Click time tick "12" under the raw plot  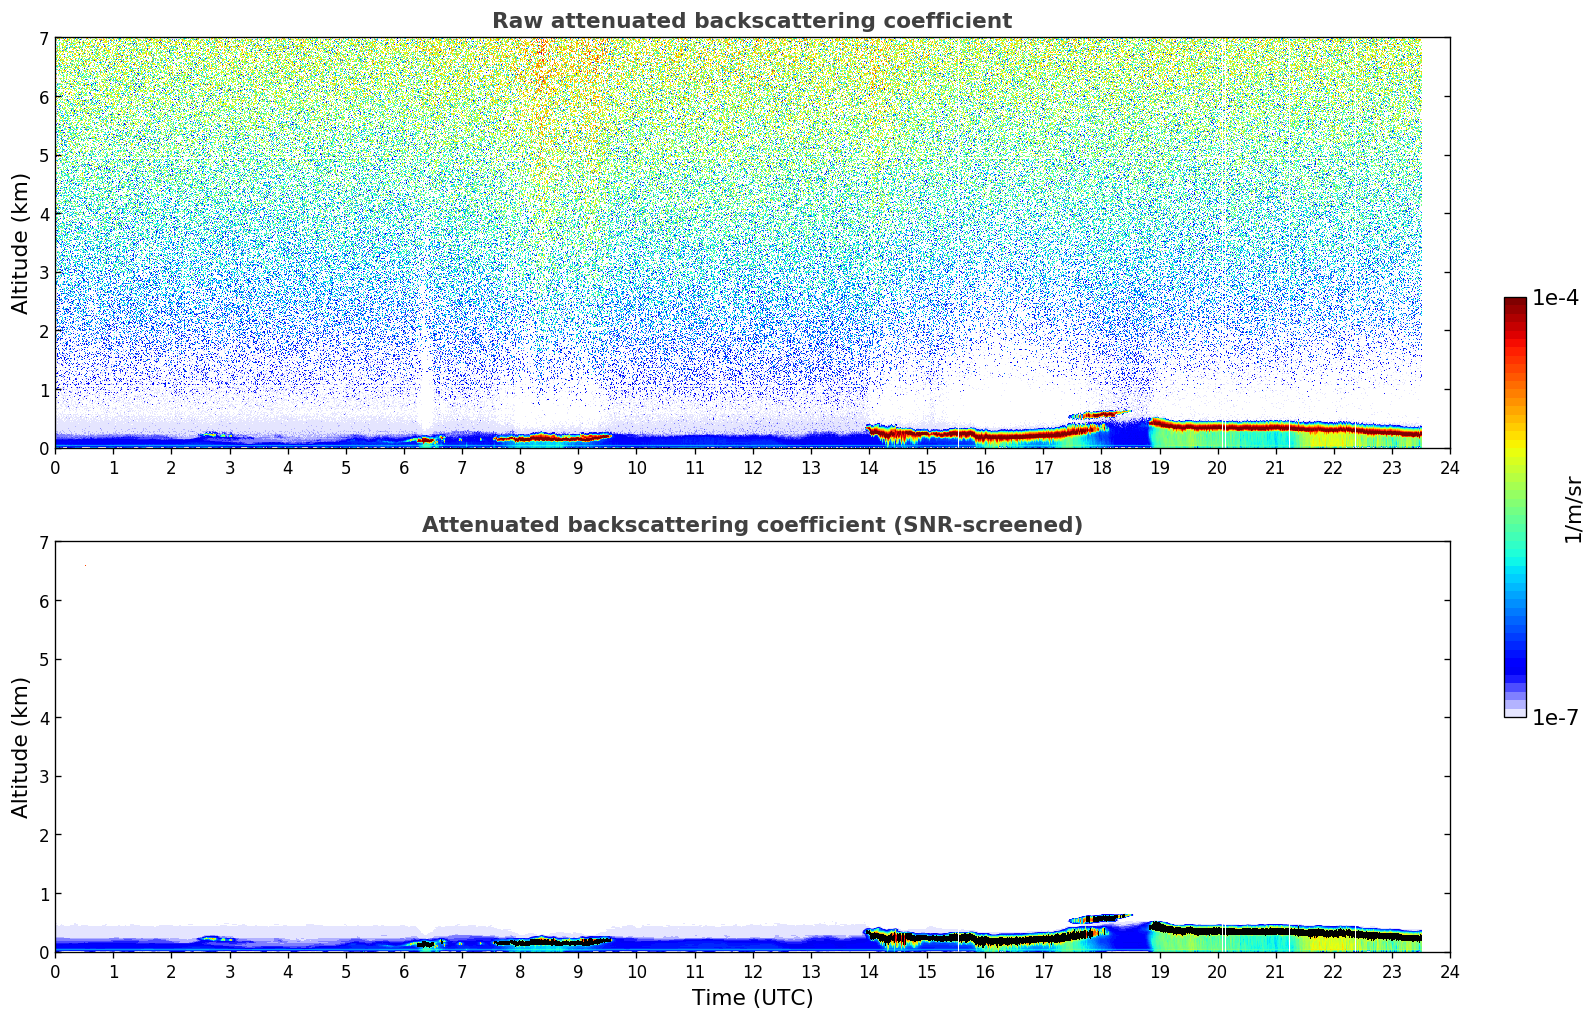pos(752,467)
